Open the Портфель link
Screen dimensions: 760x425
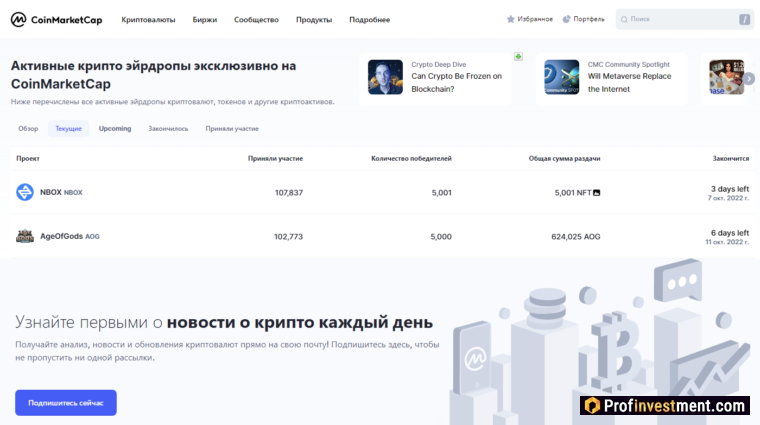tap(589, 19)
